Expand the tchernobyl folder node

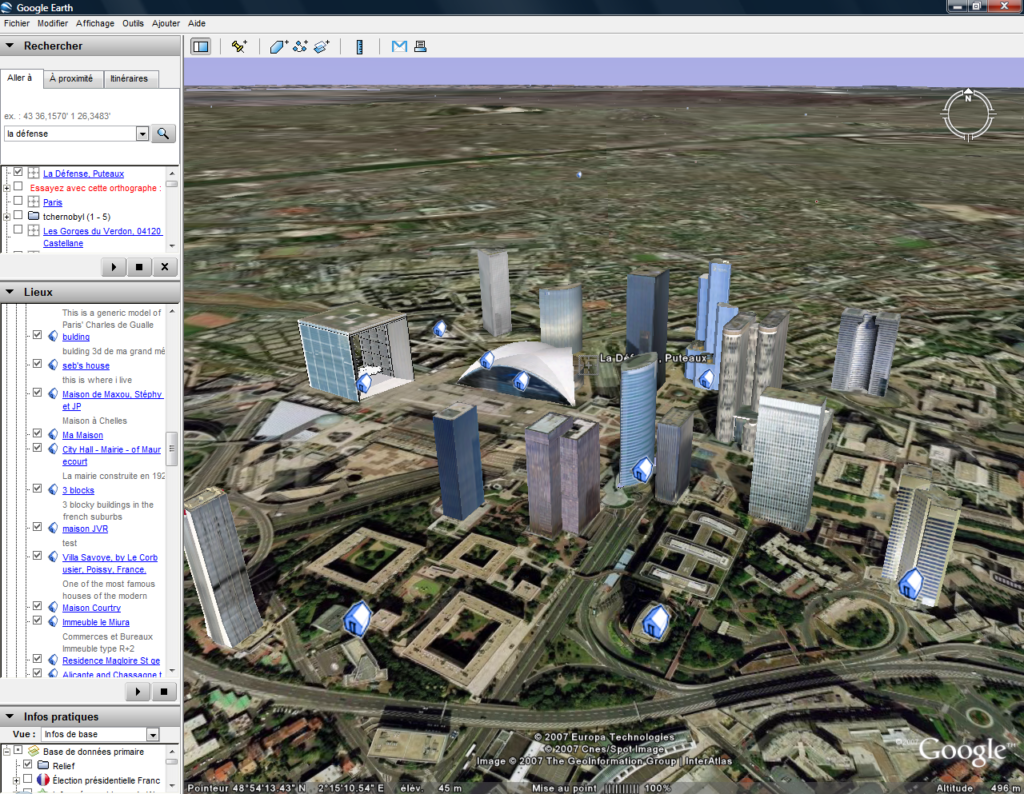point(7,216)
